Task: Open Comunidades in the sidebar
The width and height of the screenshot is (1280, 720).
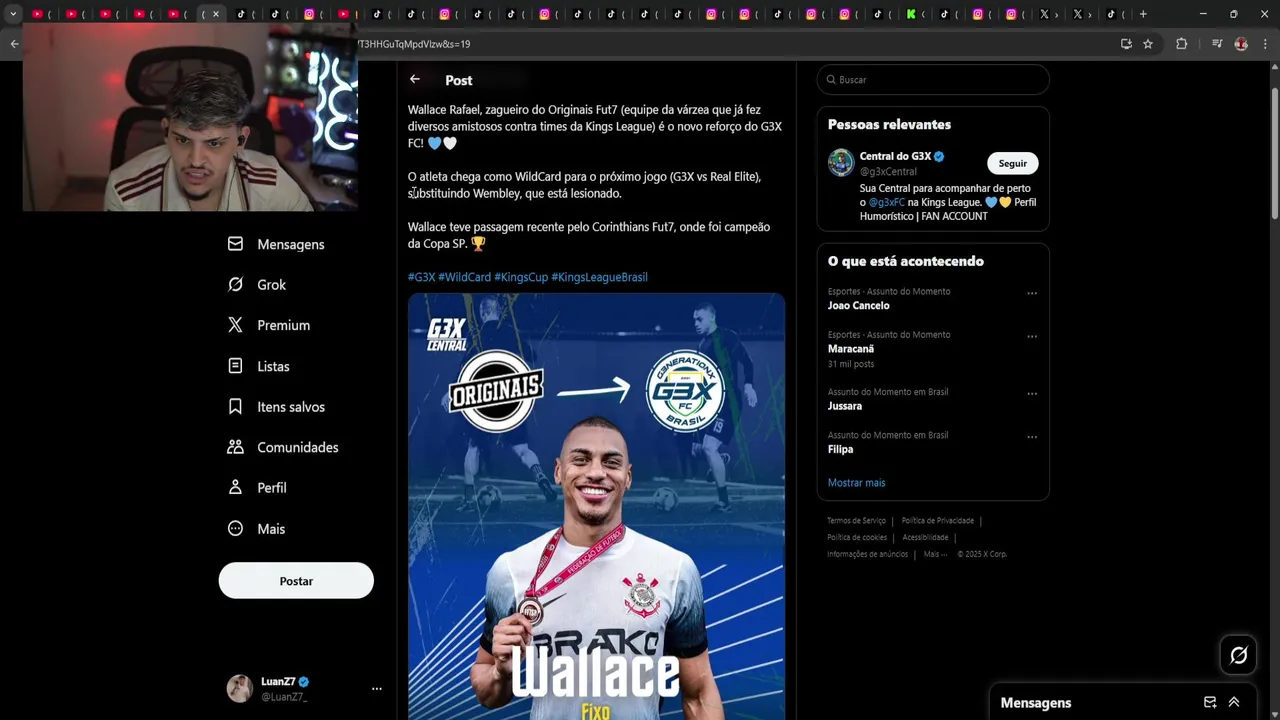Action: click(x=283, y=447)
